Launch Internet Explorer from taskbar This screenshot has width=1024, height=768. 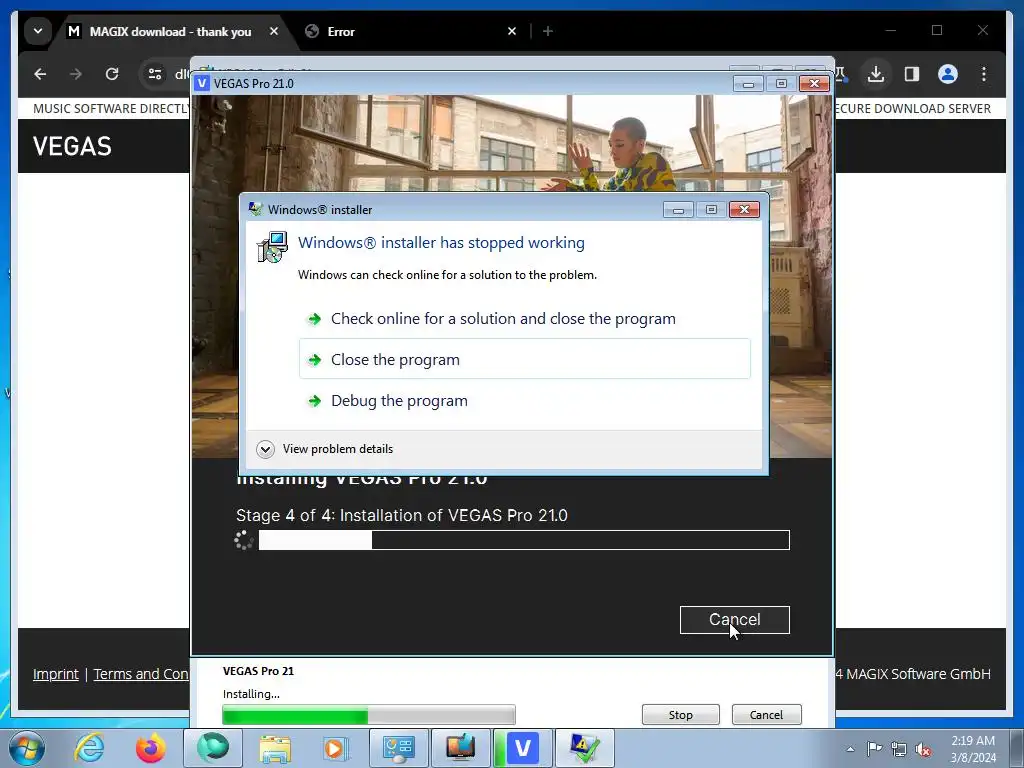(89, 748)
